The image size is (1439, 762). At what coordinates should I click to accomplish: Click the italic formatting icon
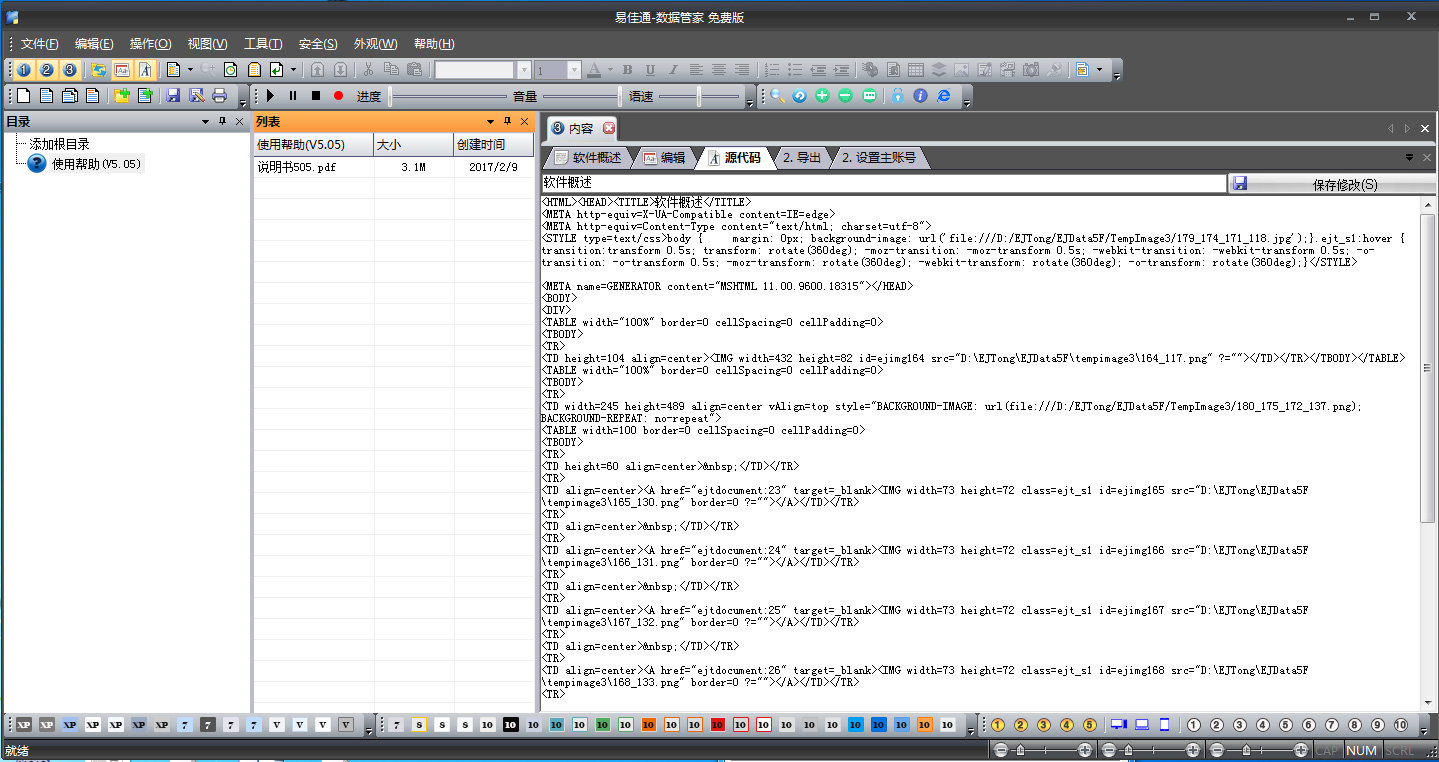point(673,70)
